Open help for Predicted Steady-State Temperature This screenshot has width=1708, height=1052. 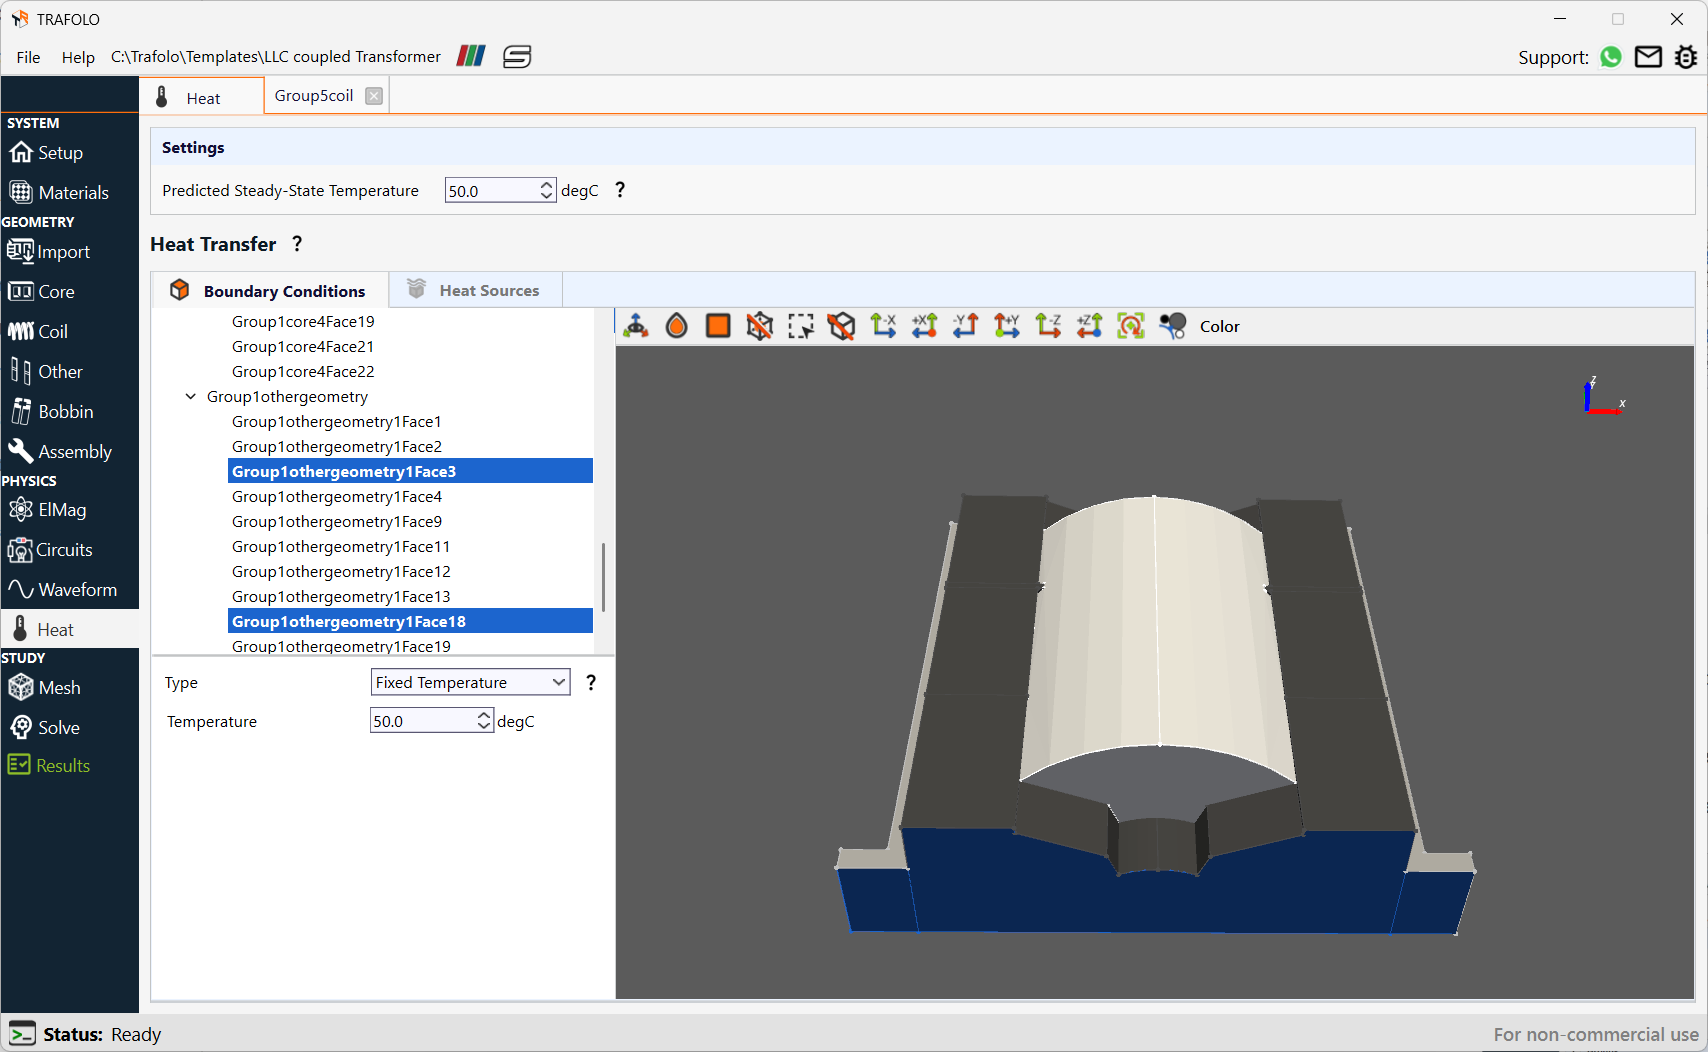[x=620, y=190]
